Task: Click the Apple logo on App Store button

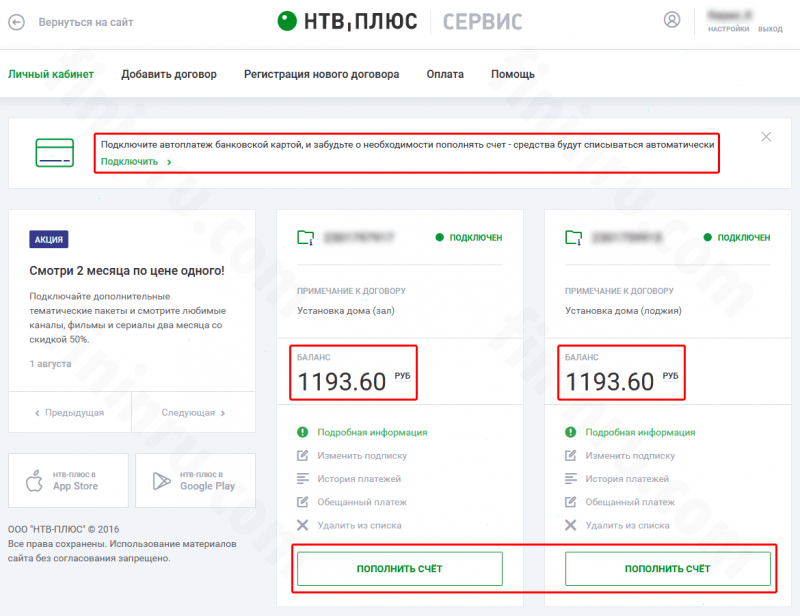Action: tap(34, 481)
